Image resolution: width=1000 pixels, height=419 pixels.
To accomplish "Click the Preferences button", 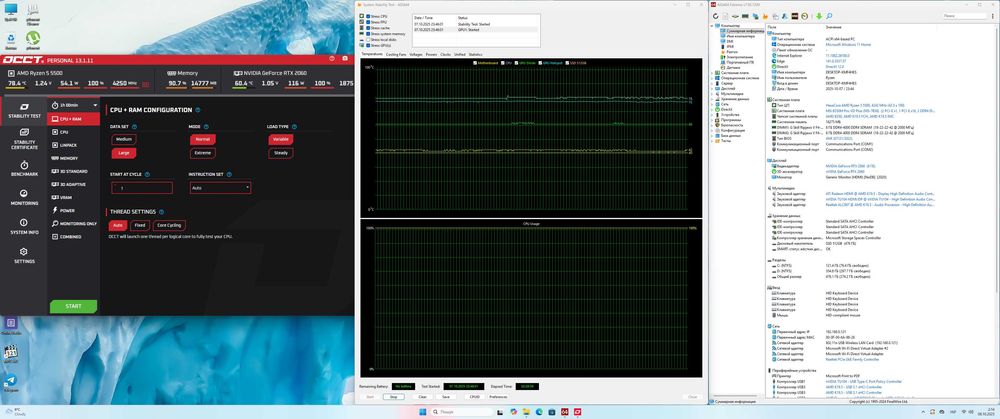I will pos(498,397).
